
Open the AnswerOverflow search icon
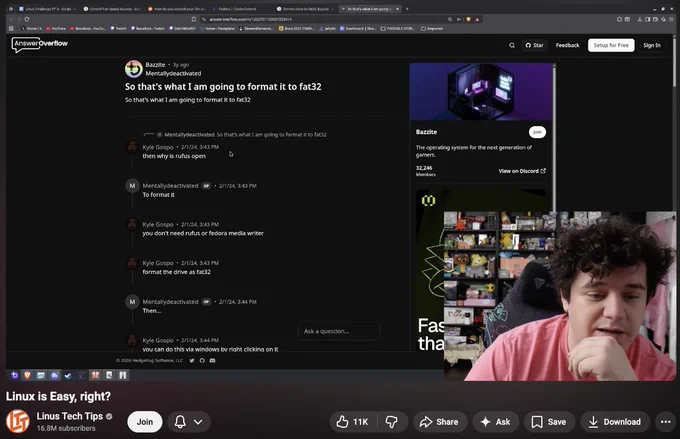[512, 45]
